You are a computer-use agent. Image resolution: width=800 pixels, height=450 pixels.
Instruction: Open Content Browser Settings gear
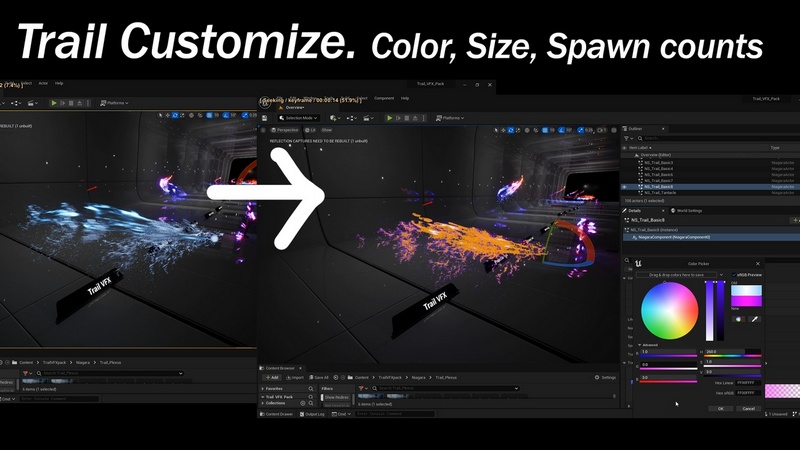coord(597,377)
